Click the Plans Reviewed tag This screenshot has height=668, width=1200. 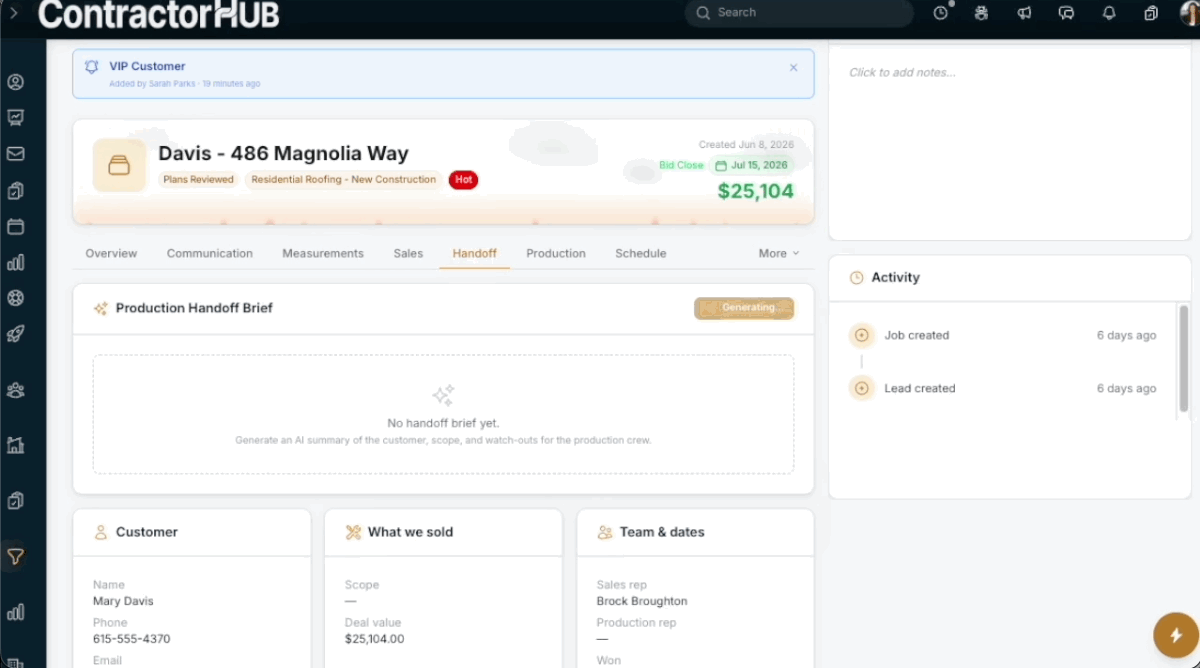point(198,180)
